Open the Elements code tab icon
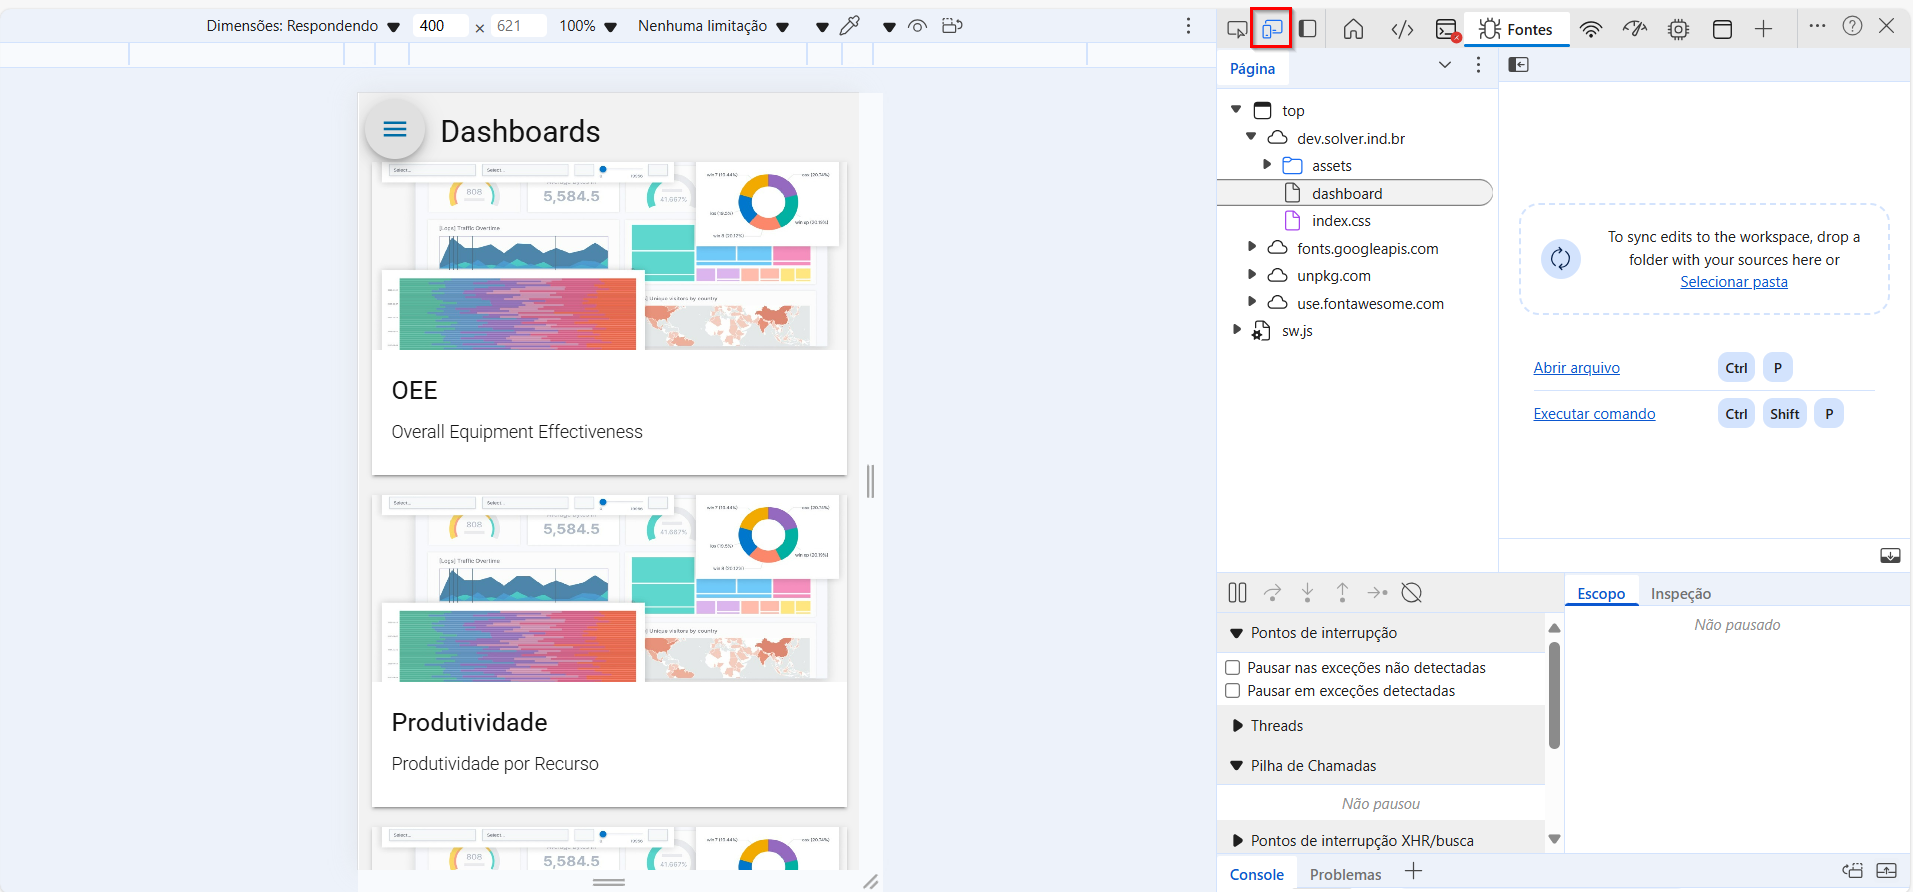Image resolution: width=1913 pixels, height=892 pixels. point(1402,29)
